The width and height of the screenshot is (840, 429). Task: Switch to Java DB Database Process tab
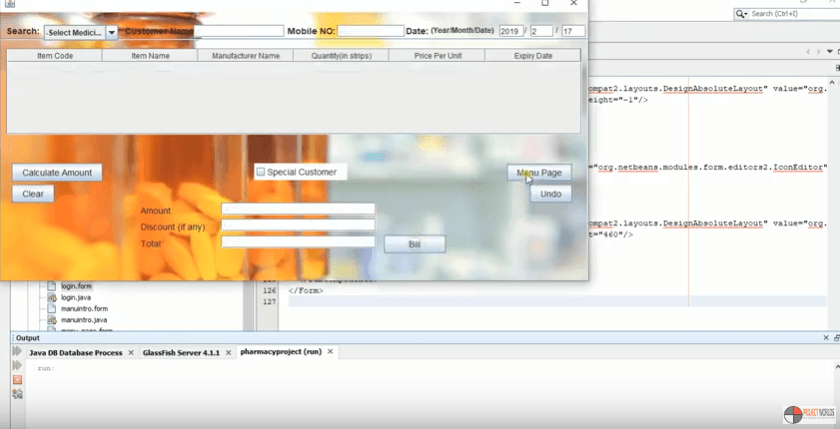(x=75, y=353)
